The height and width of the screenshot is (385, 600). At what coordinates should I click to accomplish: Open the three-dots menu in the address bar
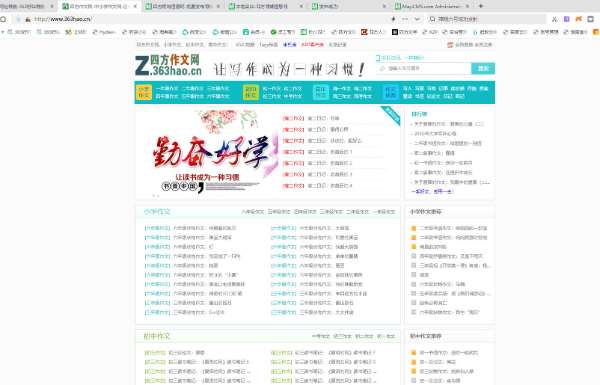coord(405,19)
